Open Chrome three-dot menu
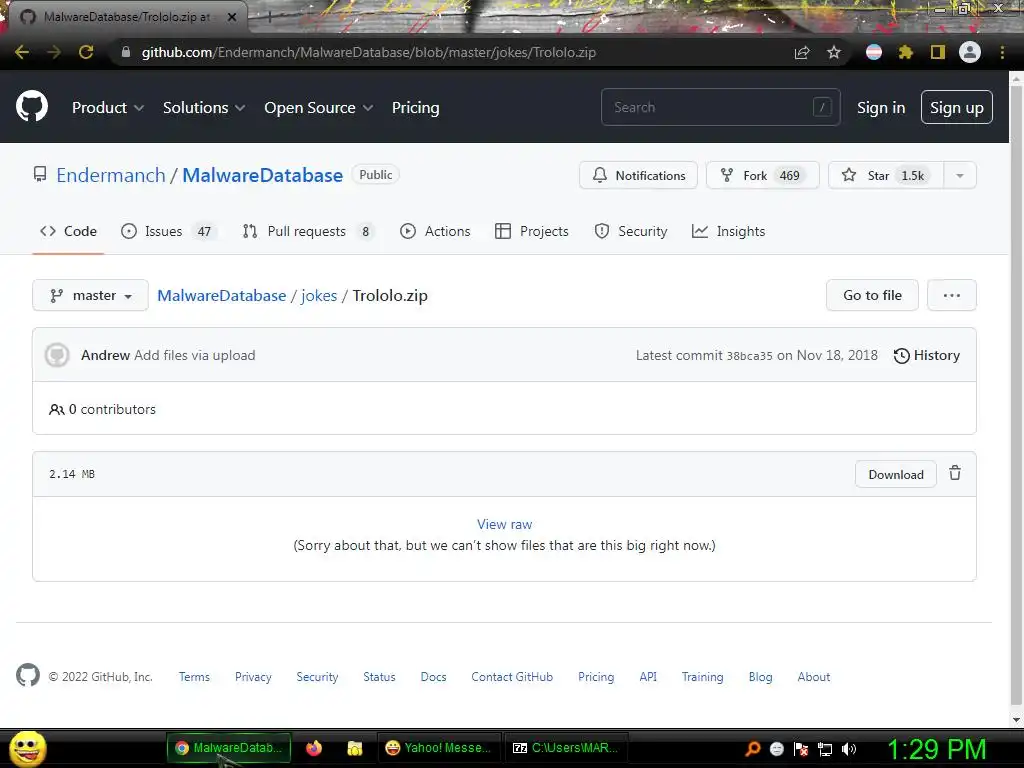The image size is (1024, 768). 1002,52
